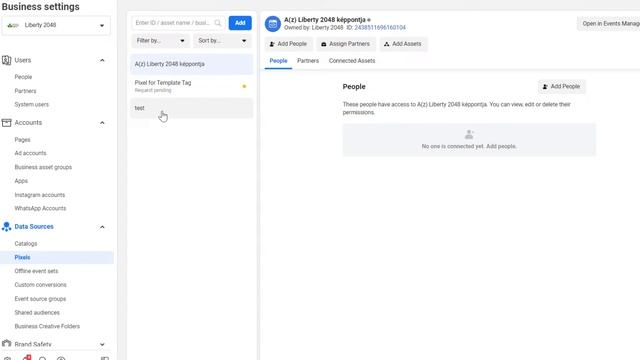Click the blue Add button
The image size is (640, 360).
coord(240,23)
